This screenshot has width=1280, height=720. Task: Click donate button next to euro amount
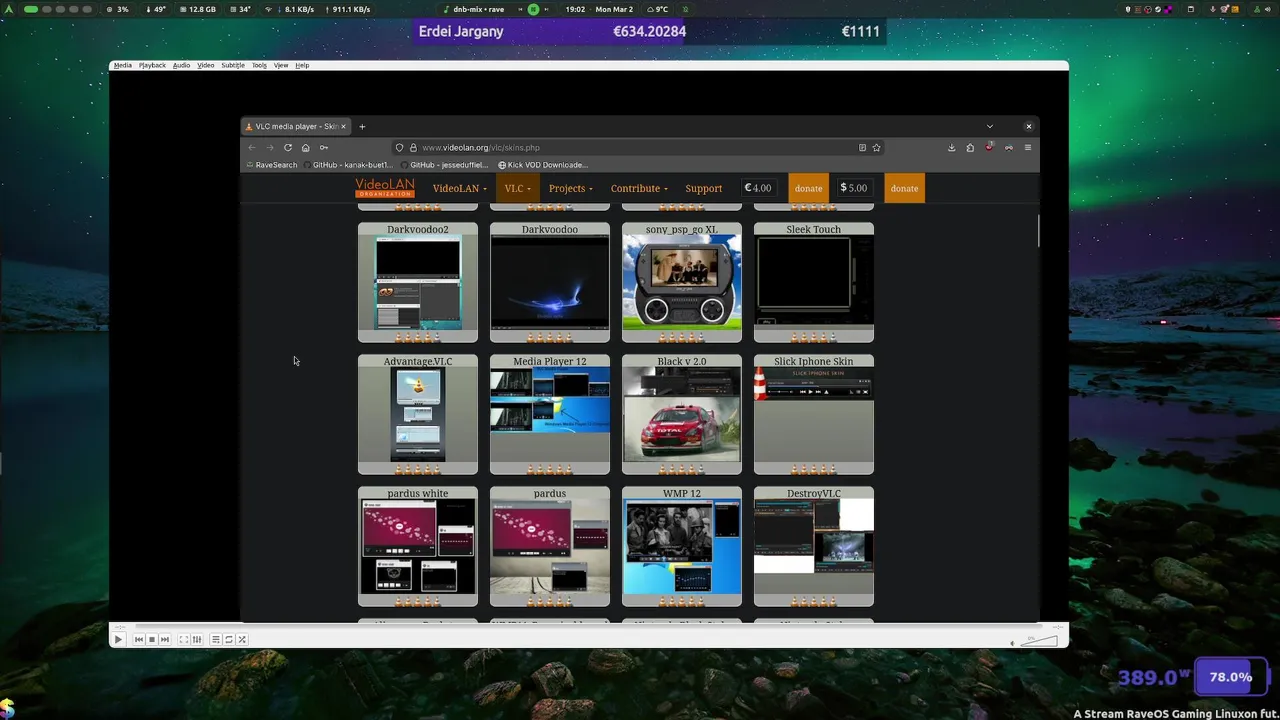point(808,188)
